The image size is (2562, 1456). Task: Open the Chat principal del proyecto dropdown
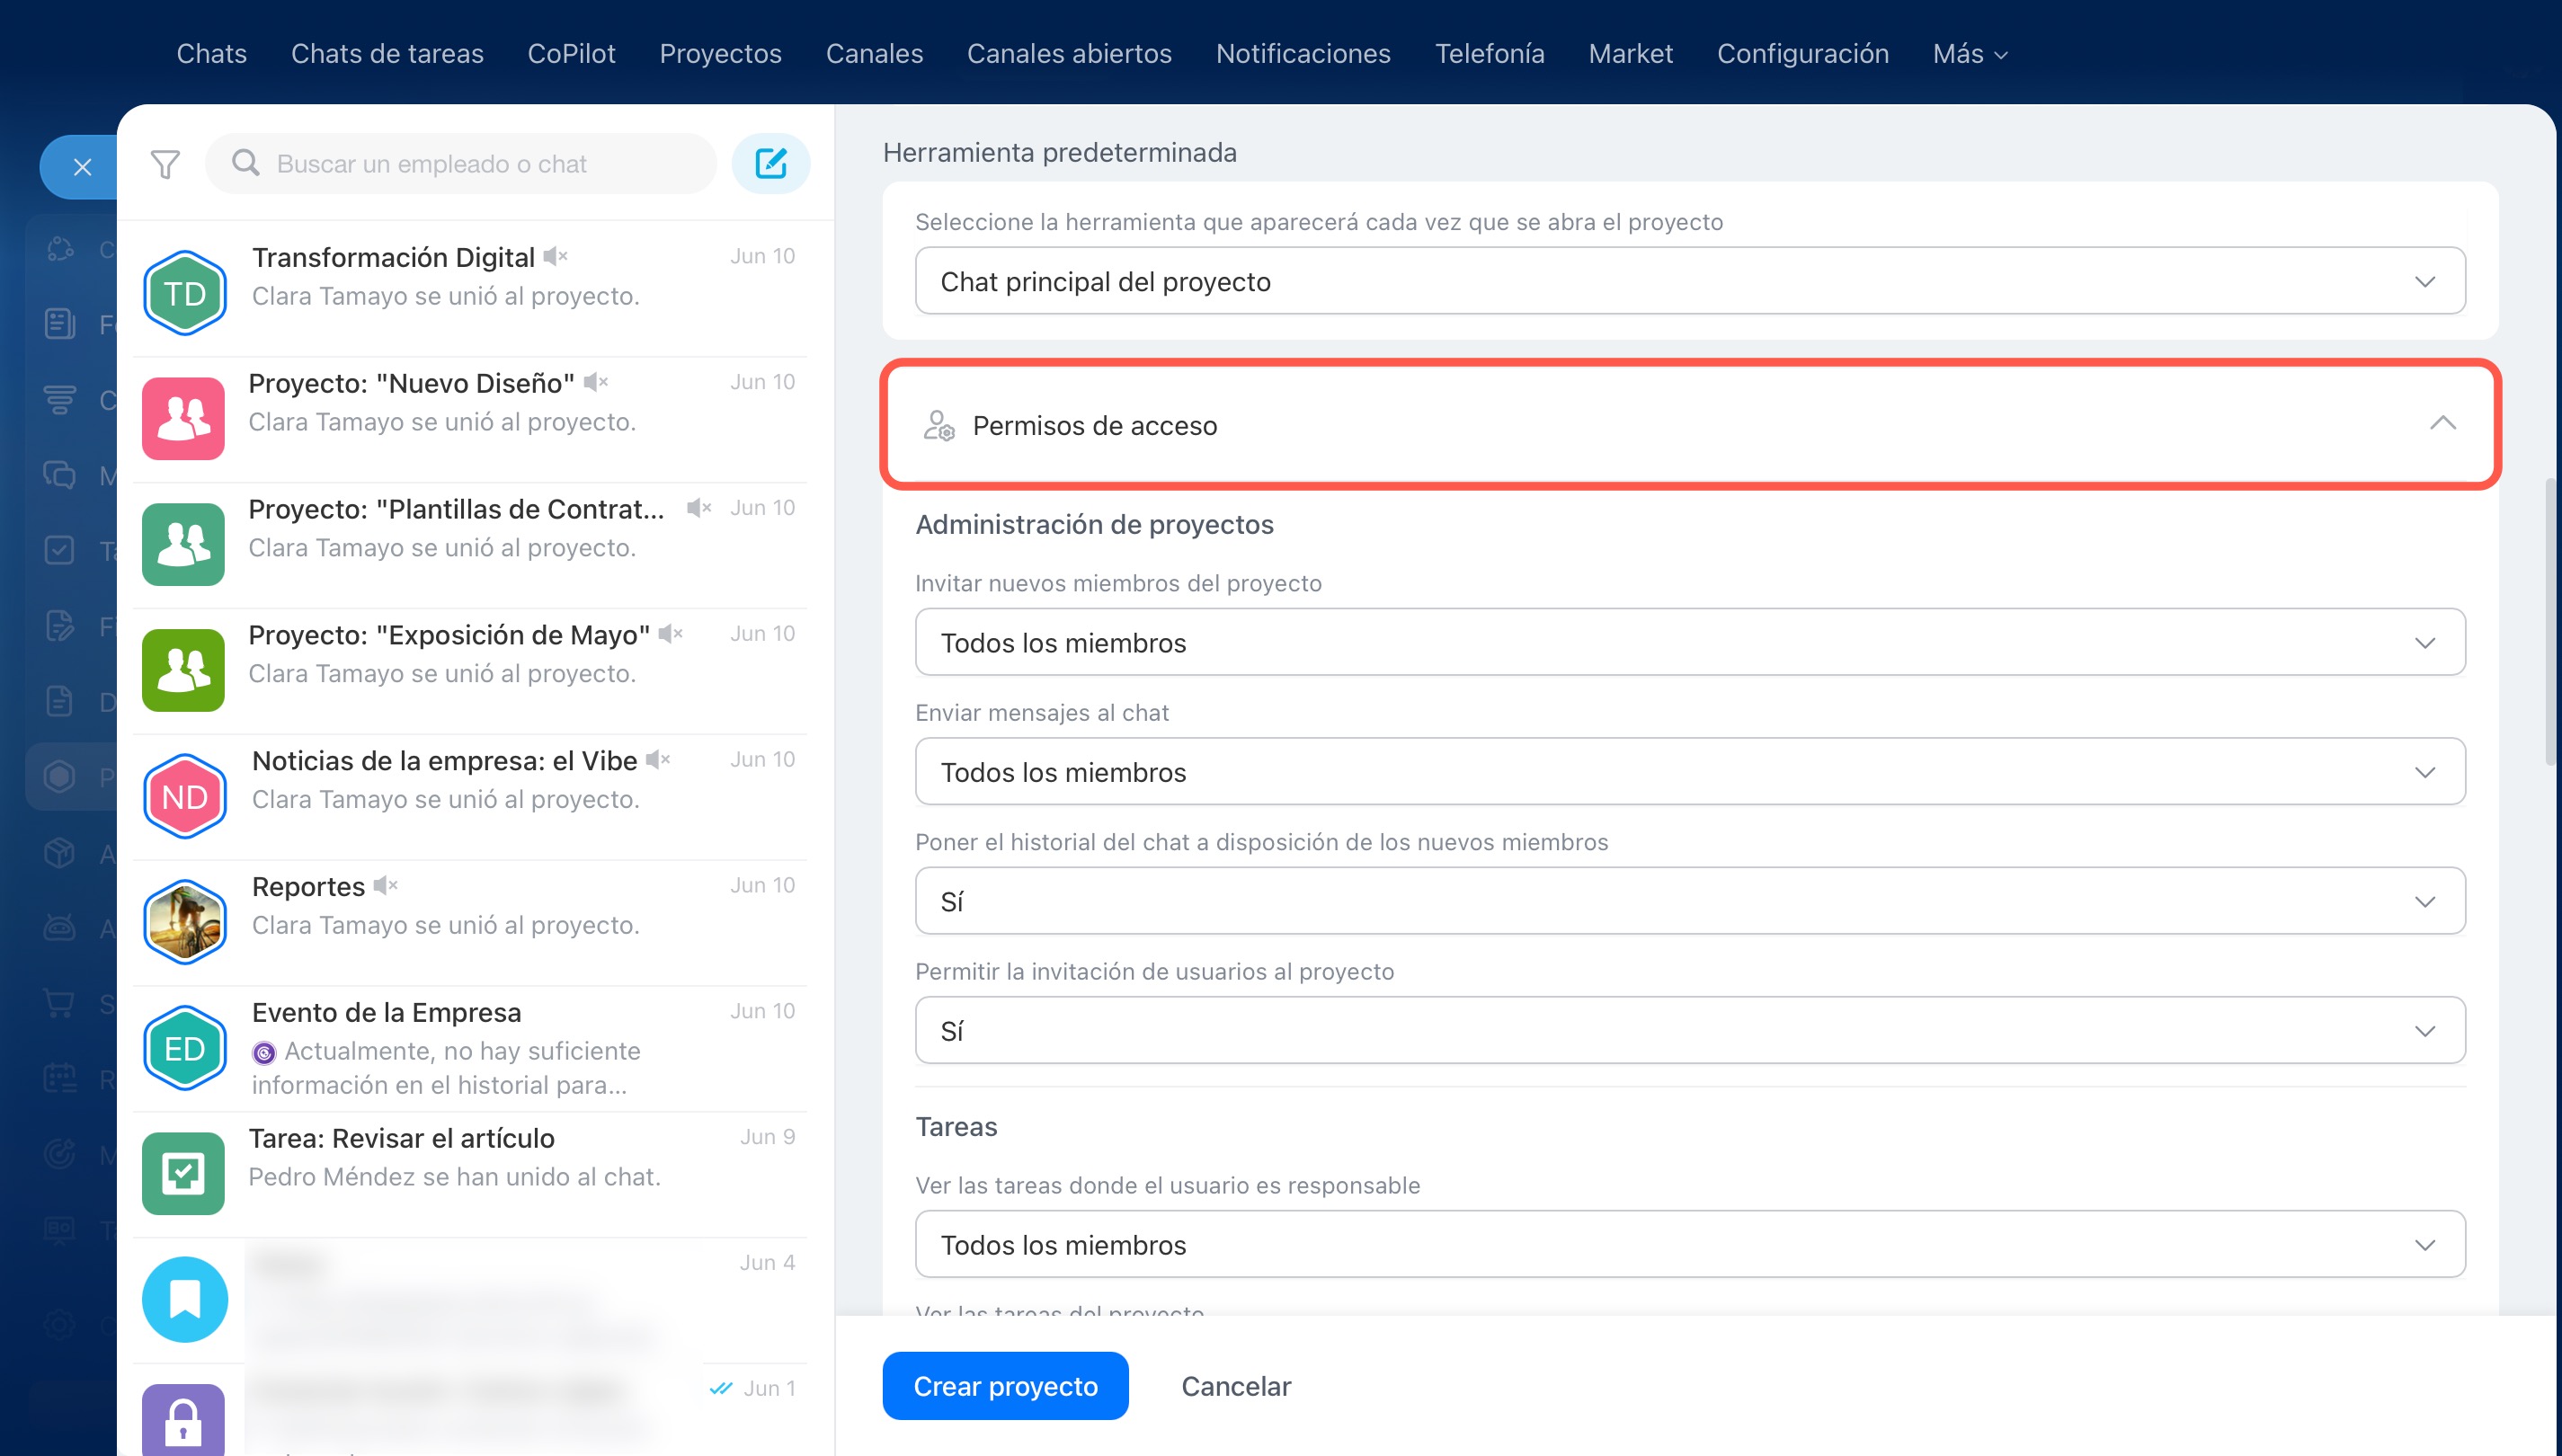(1690, 281)
